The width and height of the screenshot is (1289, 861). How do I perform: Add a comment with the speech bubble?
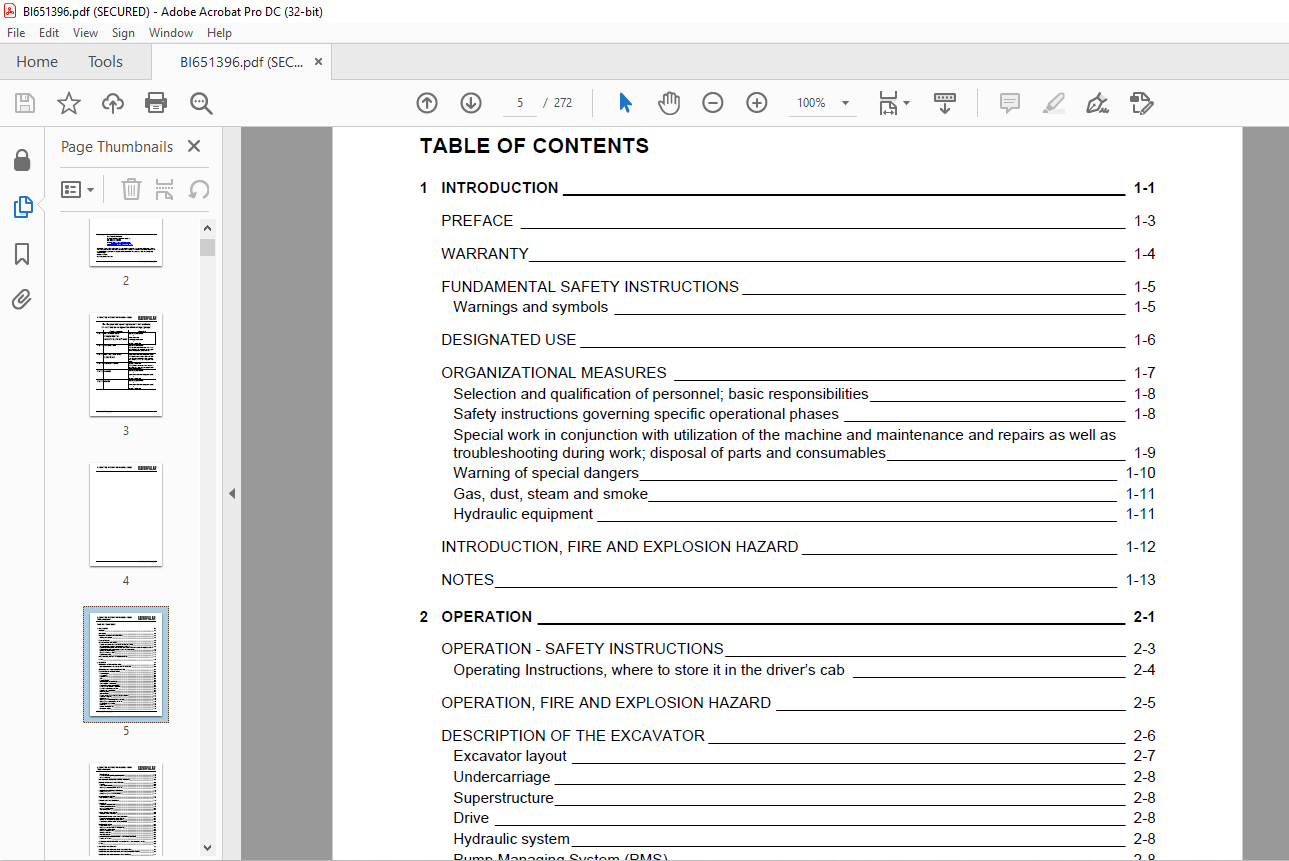click(1010, 102)
